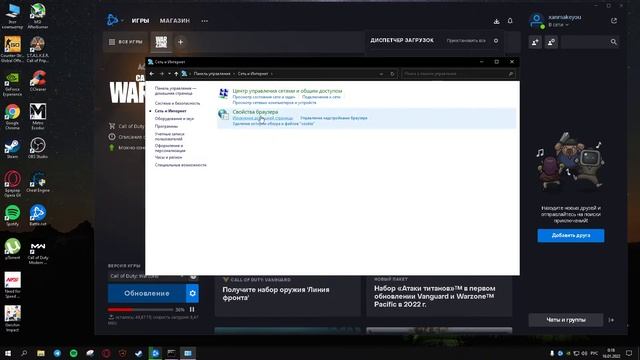Open 'Свойства браузера' link
Screen dimensions: 640x360
(255, 112)
